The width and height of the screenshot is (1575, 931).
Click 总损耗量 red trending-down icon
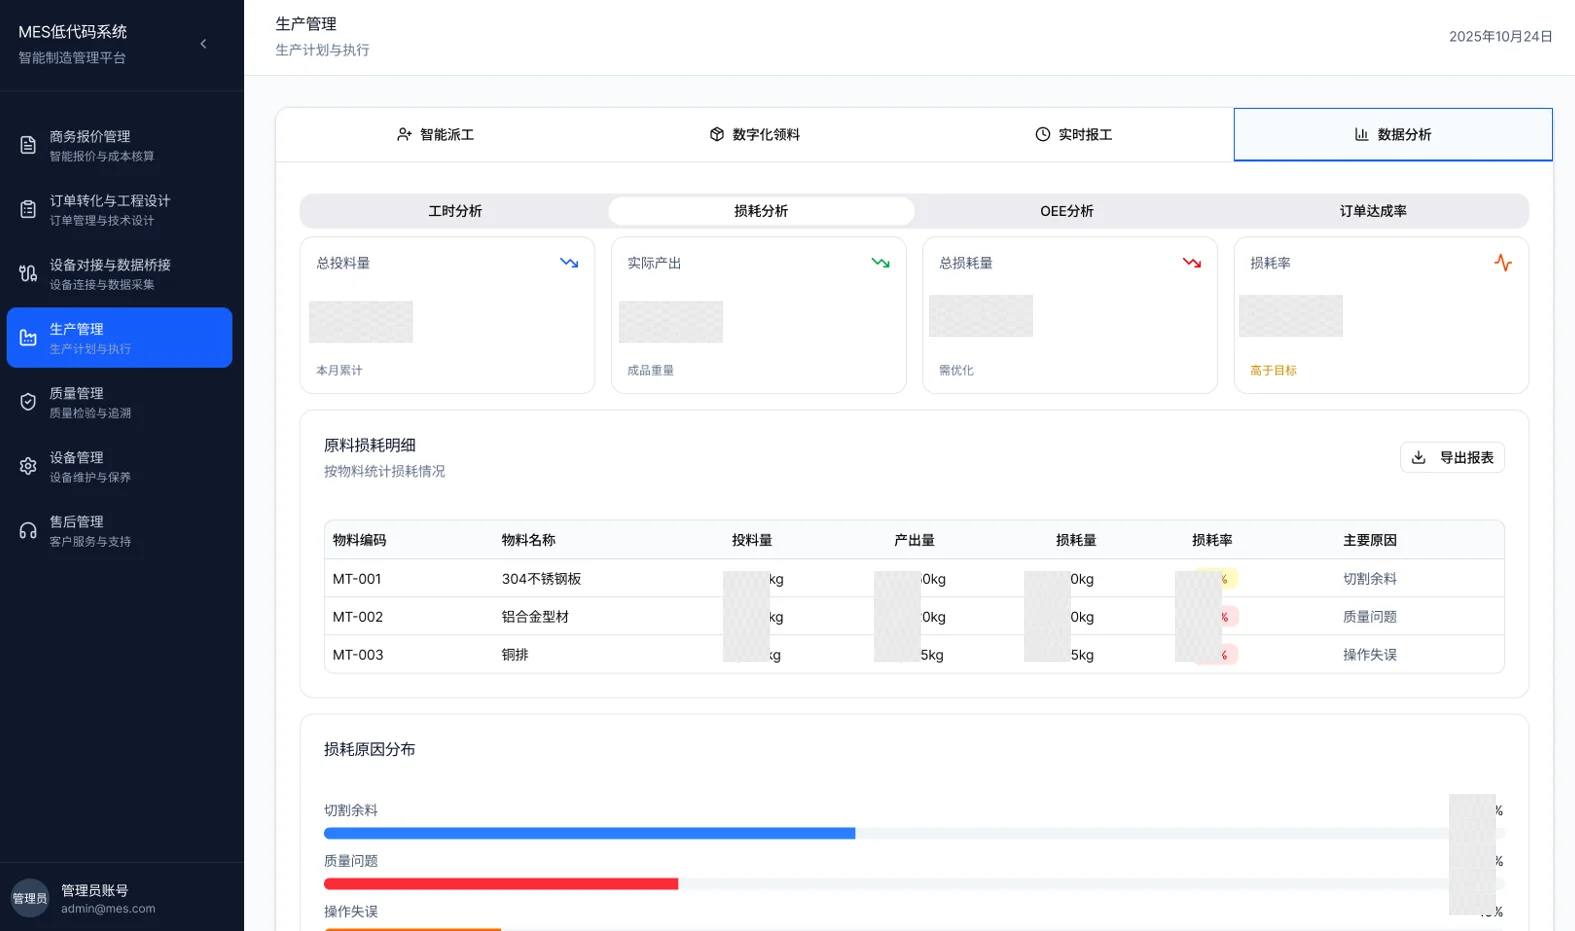point(1191,263)
